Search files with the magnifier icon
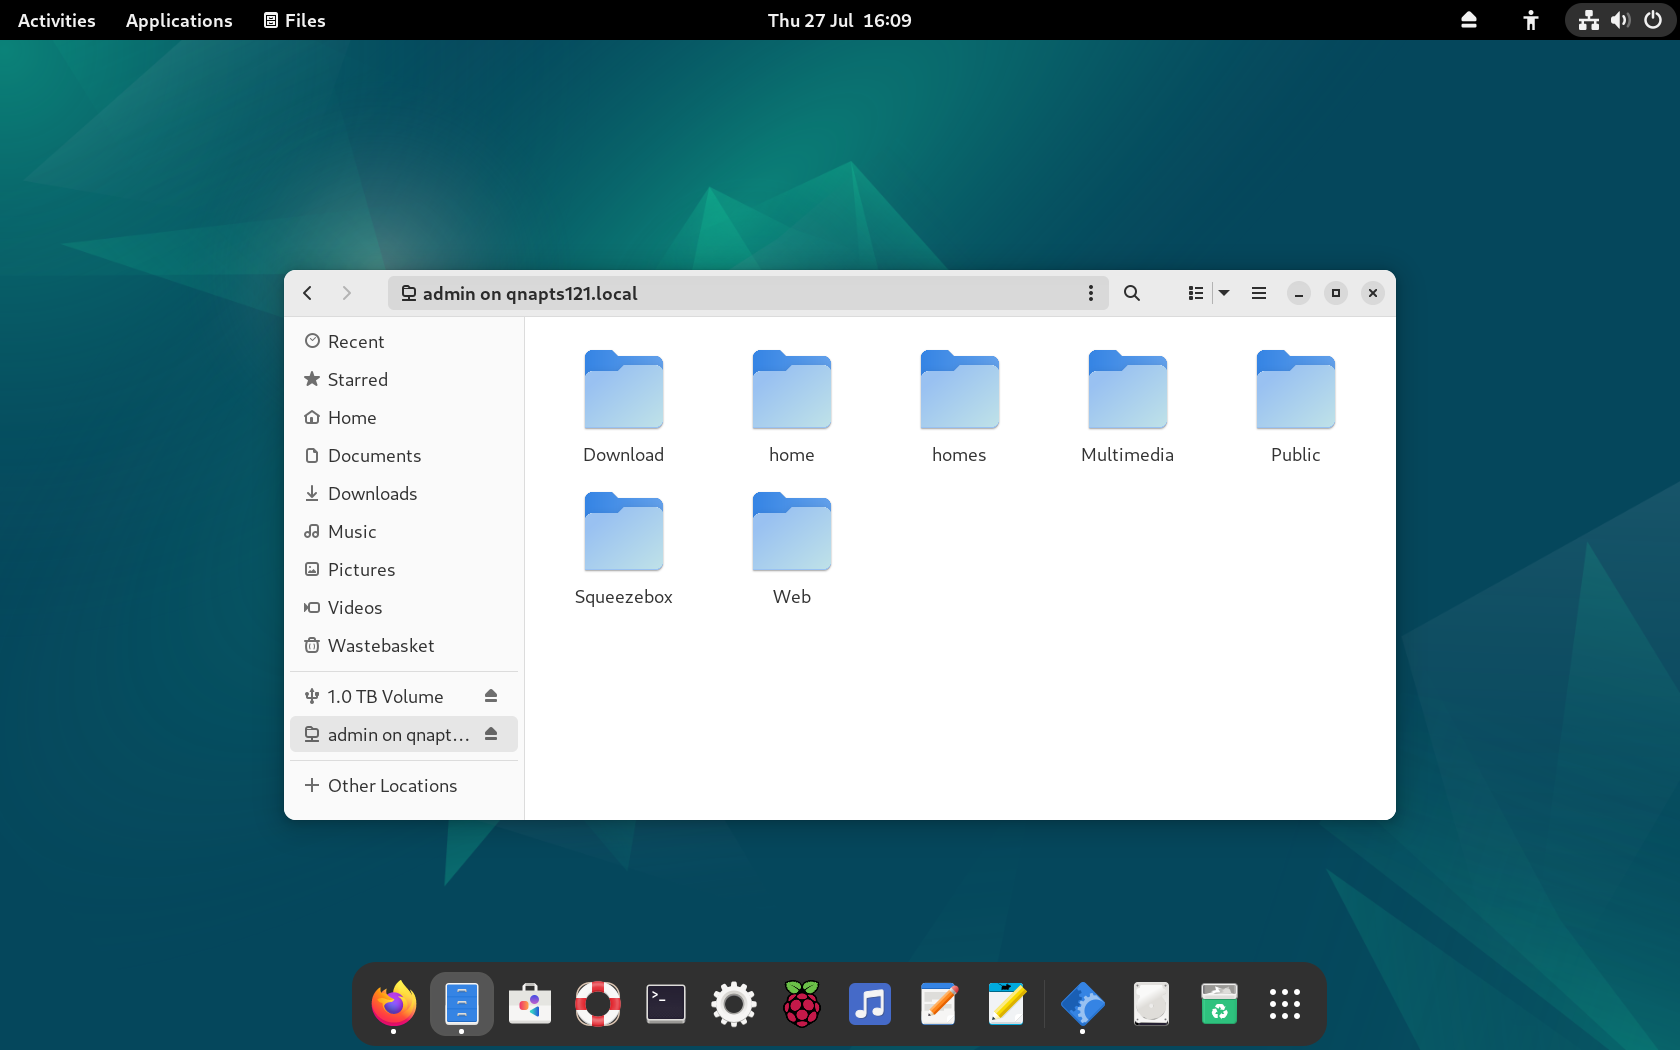Viewport: 1680px width, 1050px height. click(x=1132, y=293)
